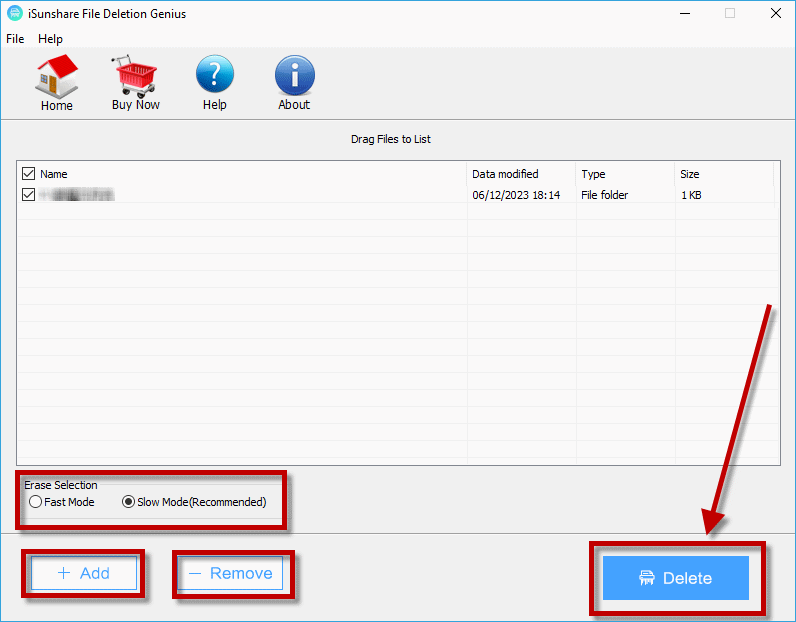Click the date cell 06/12/2023 18:14
Viewport: 796px width, 622px height.
point(516,195)
